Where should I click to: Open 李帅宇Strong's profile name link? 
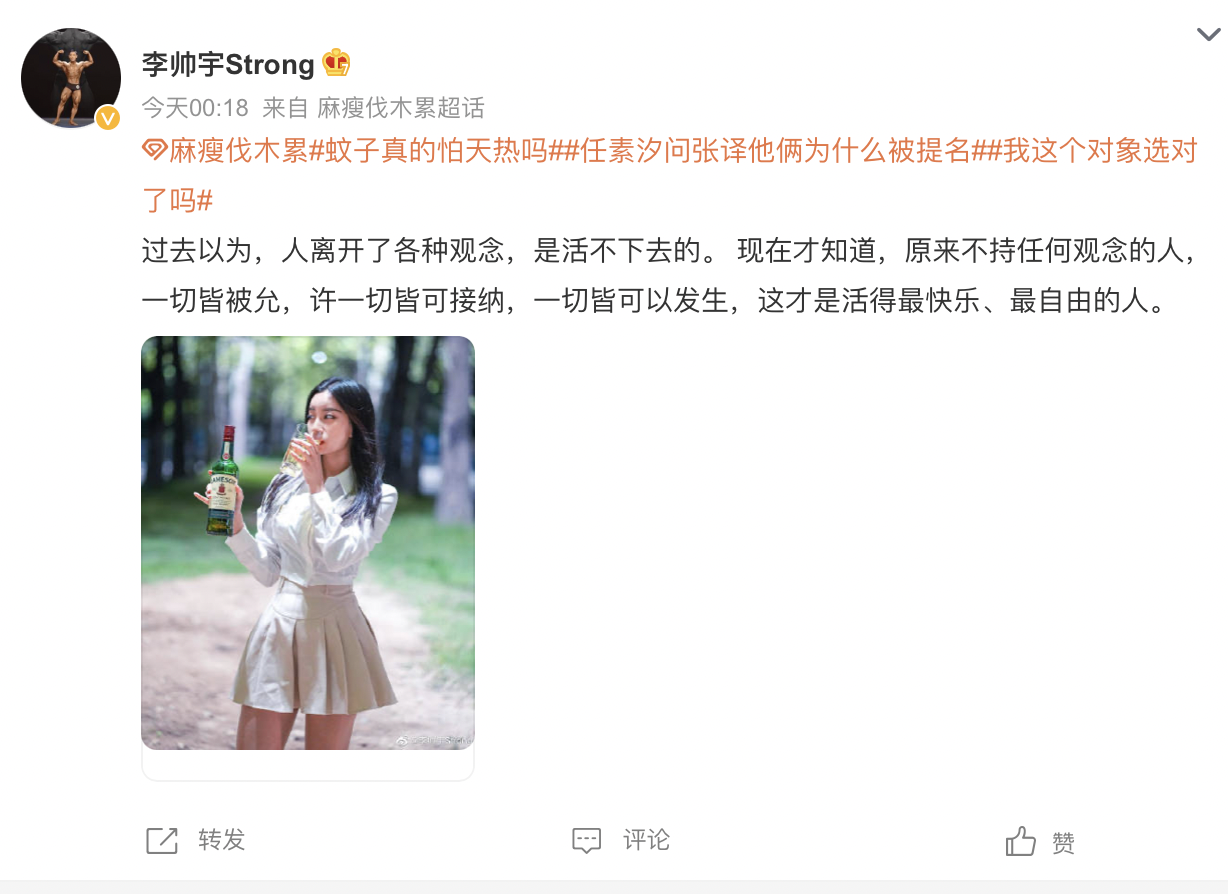(x=228, y=65)
